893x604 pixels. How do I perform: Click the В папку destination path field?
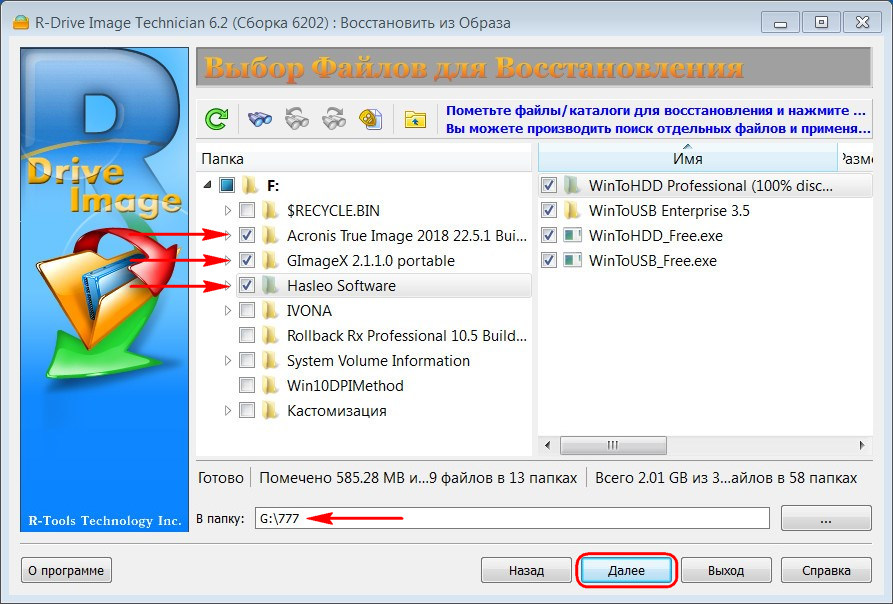512,518
